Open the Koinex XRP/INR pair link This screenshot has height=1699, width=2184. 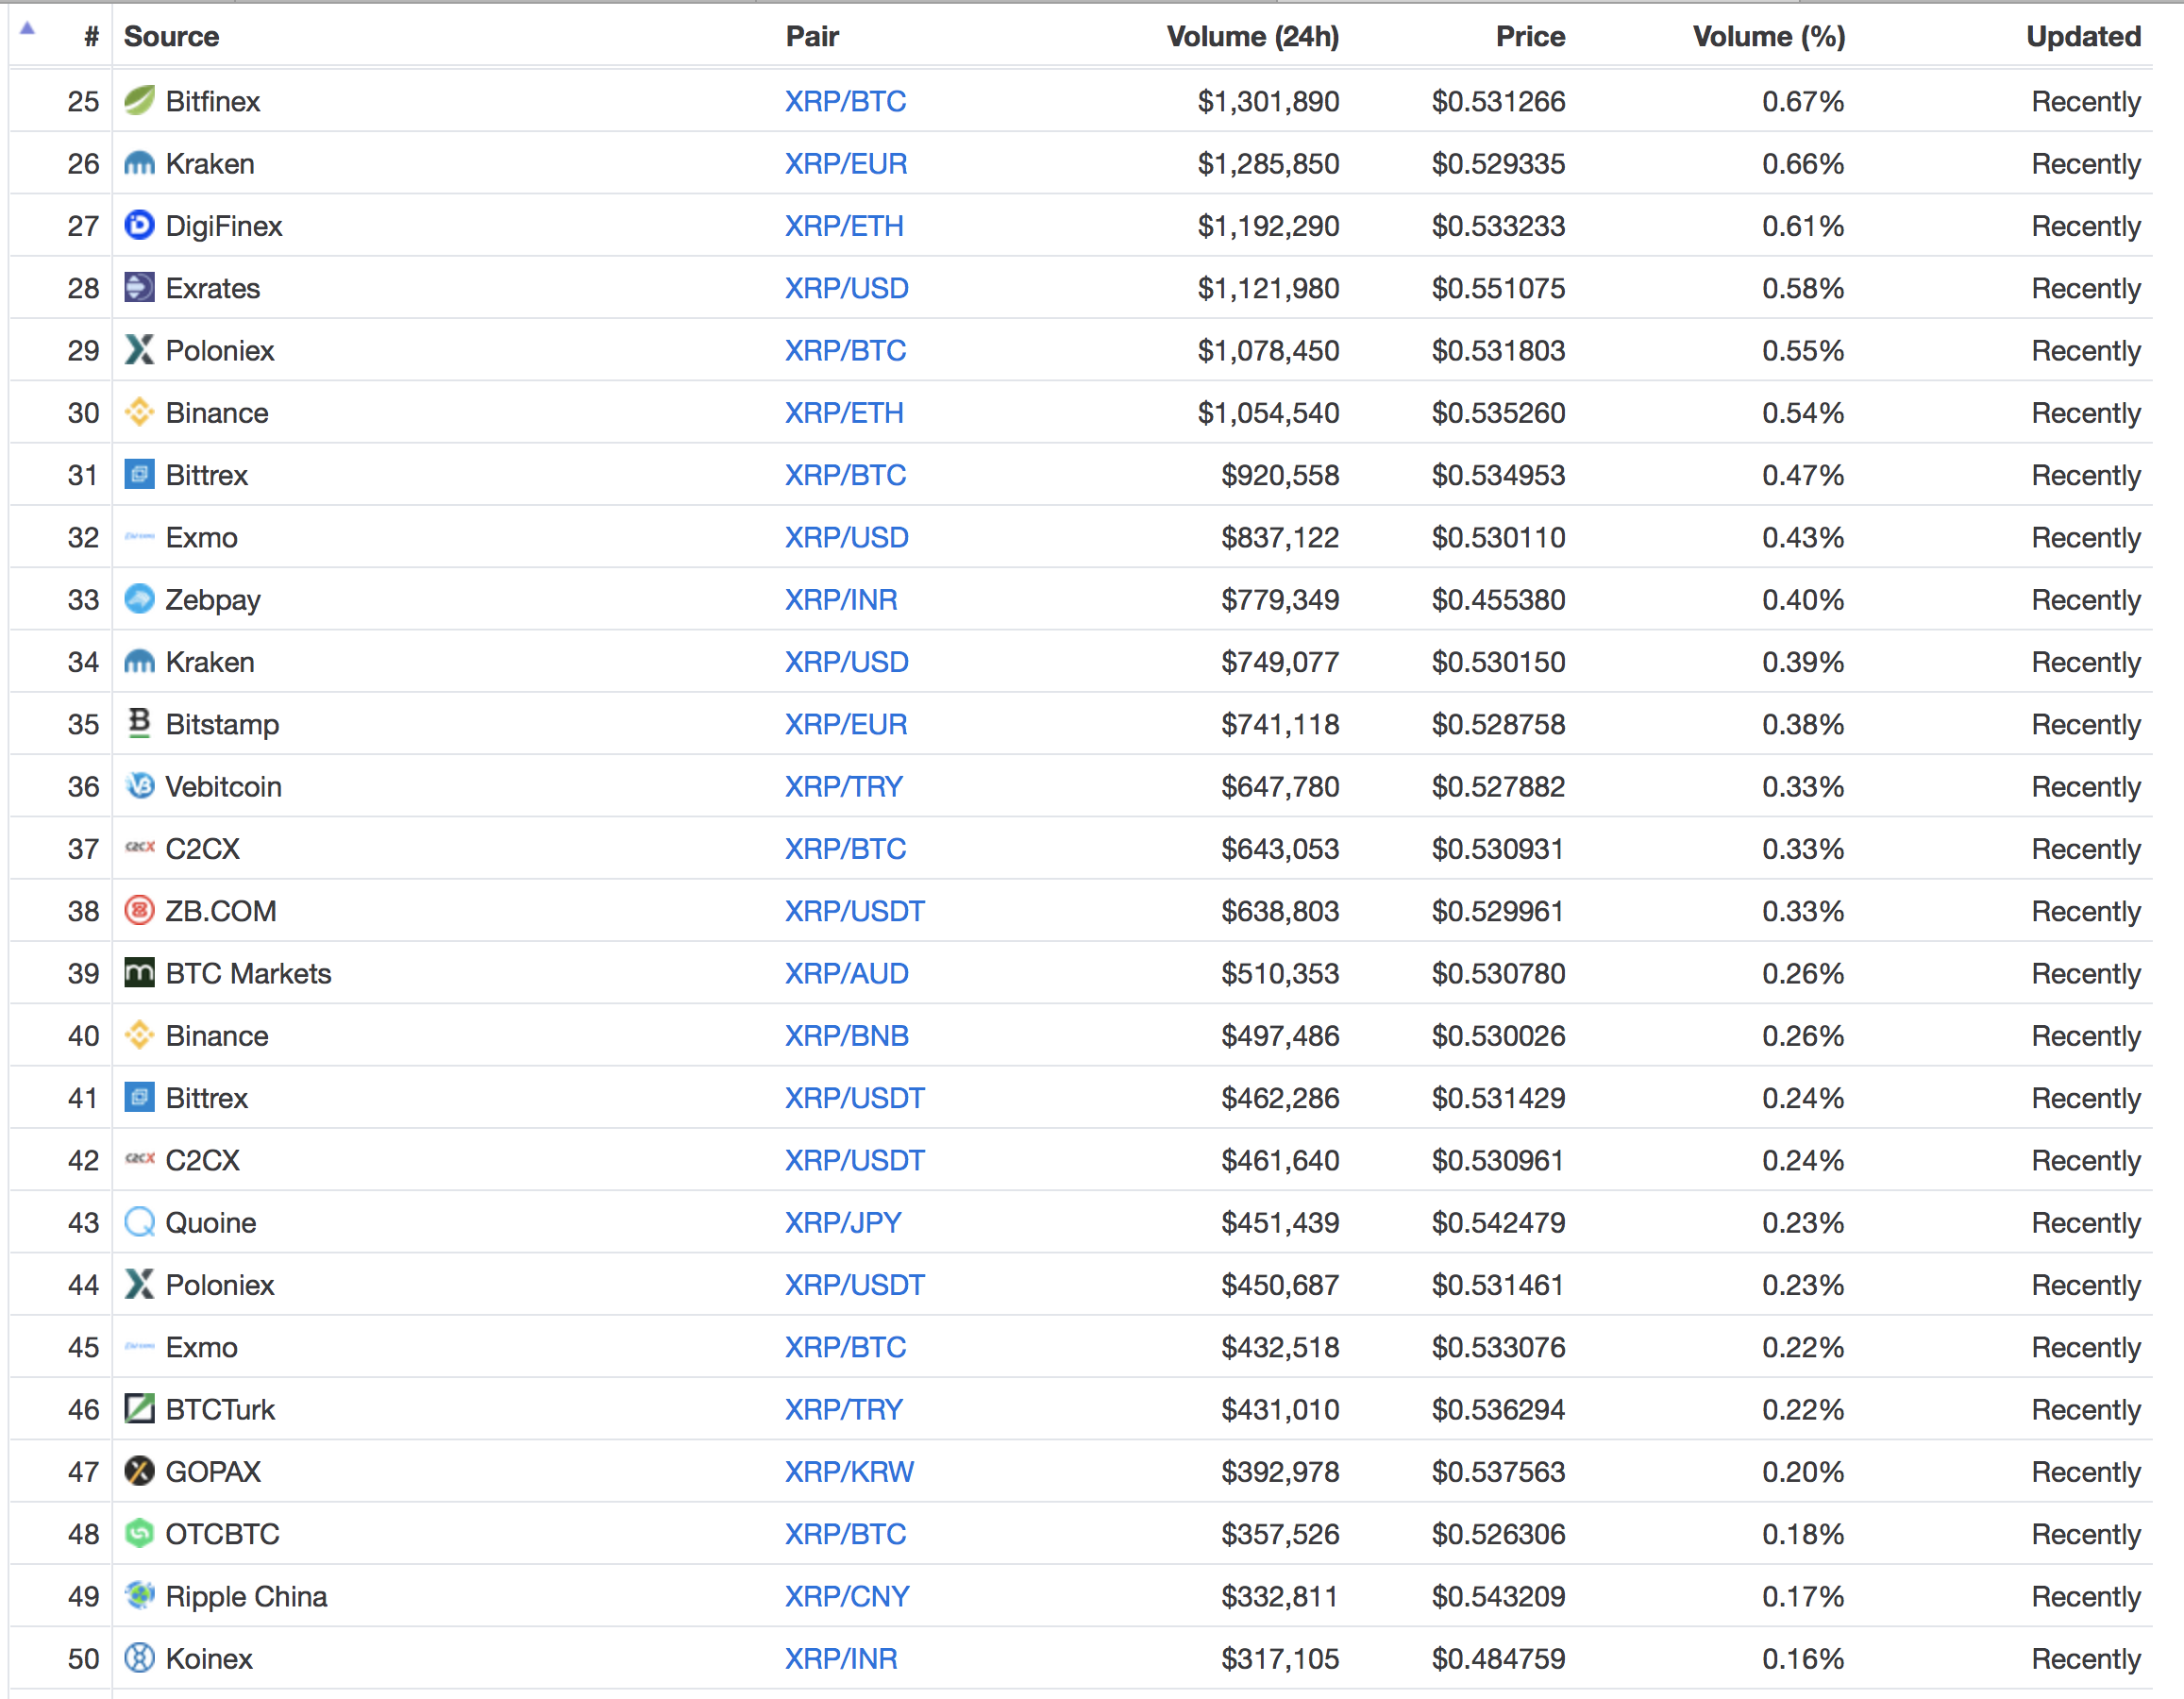pyautogui.click(x=841, y=1659)
